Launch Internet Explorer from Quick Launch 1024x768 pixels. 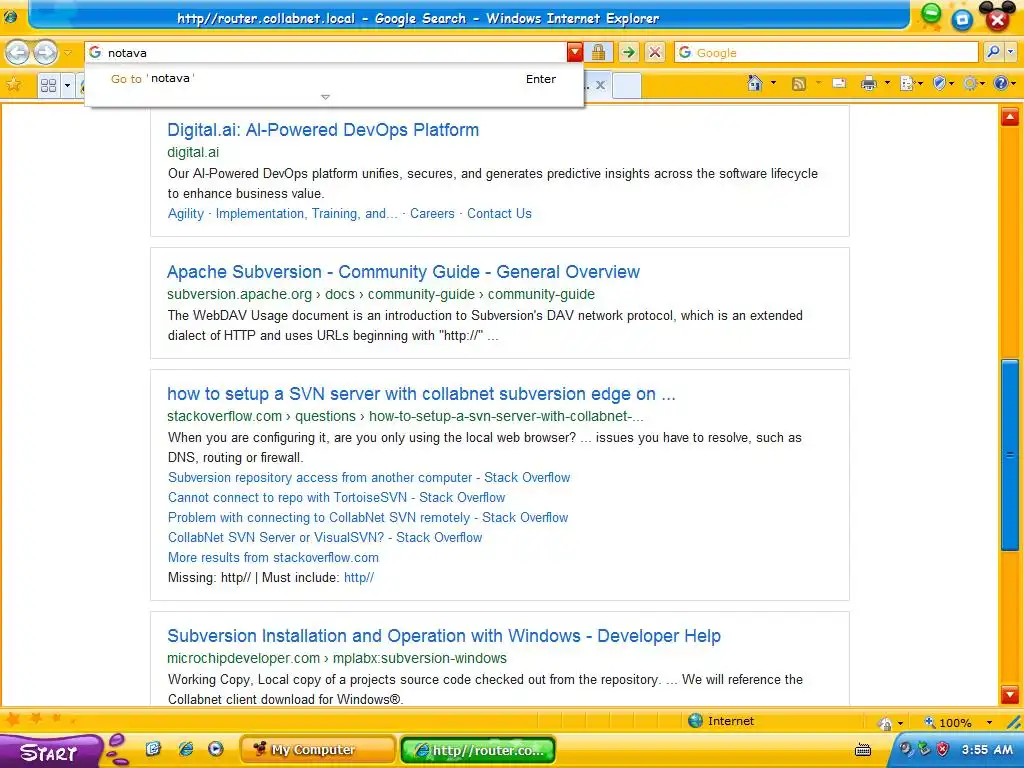pos(186,749)
